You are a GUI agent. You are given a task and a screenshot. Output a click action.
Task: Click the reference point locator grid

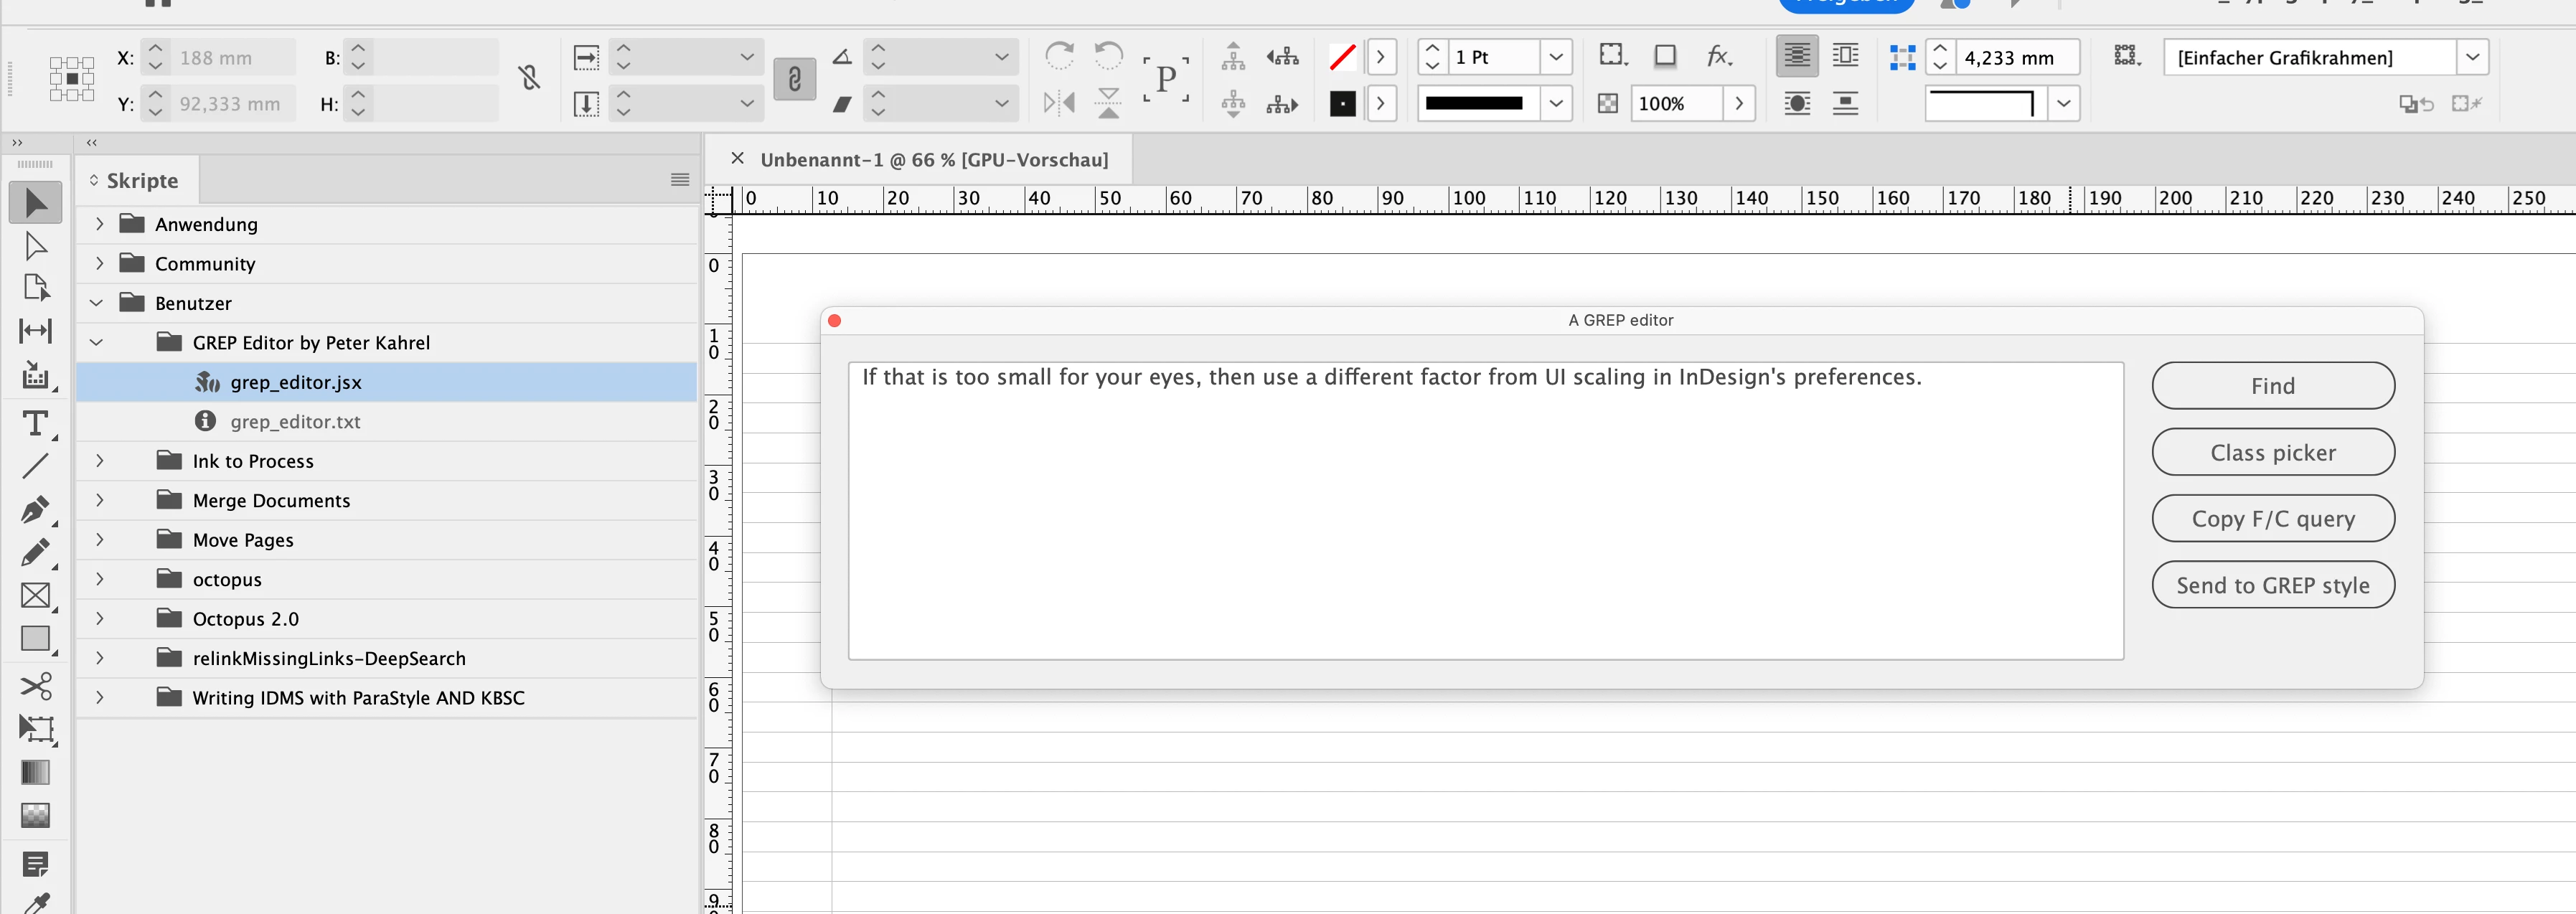pos(72,79)
